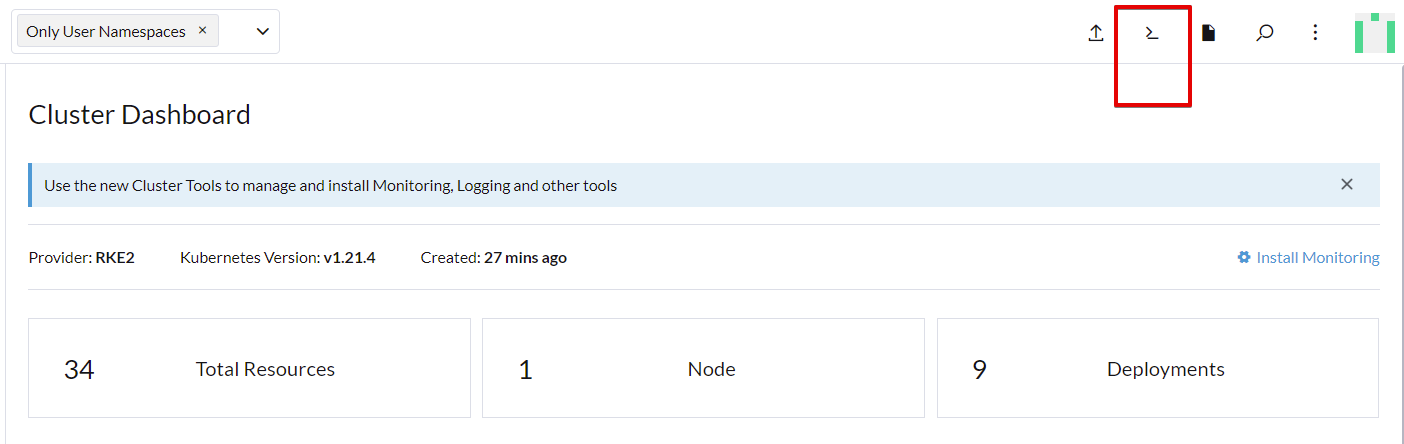
Task: Click the Install Monitoring link
Action: (1318, 257)
